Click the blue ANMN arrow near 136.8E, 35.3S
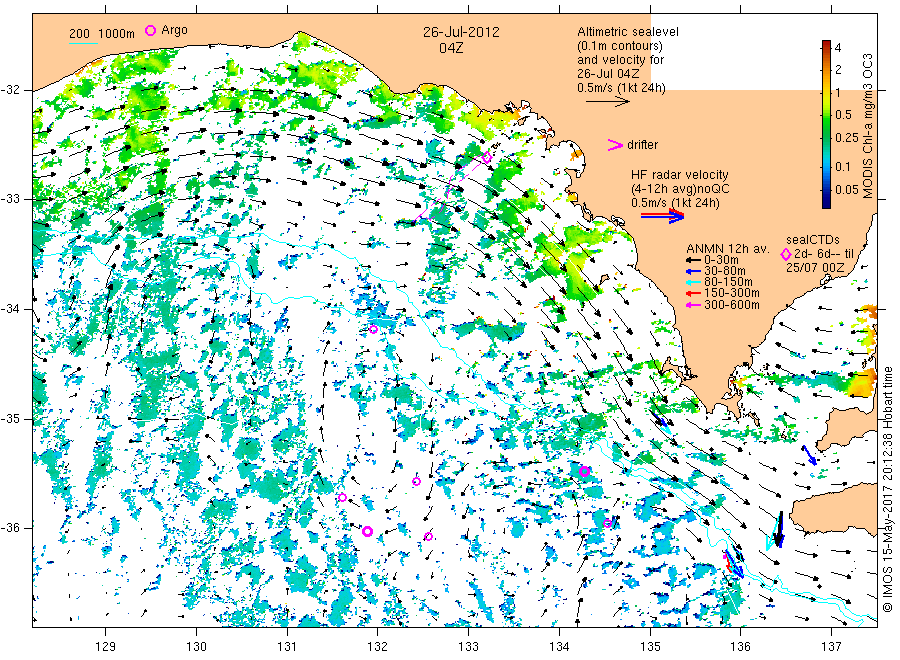Viewport: 900px width, 660px height. click(x=809, y=455)
